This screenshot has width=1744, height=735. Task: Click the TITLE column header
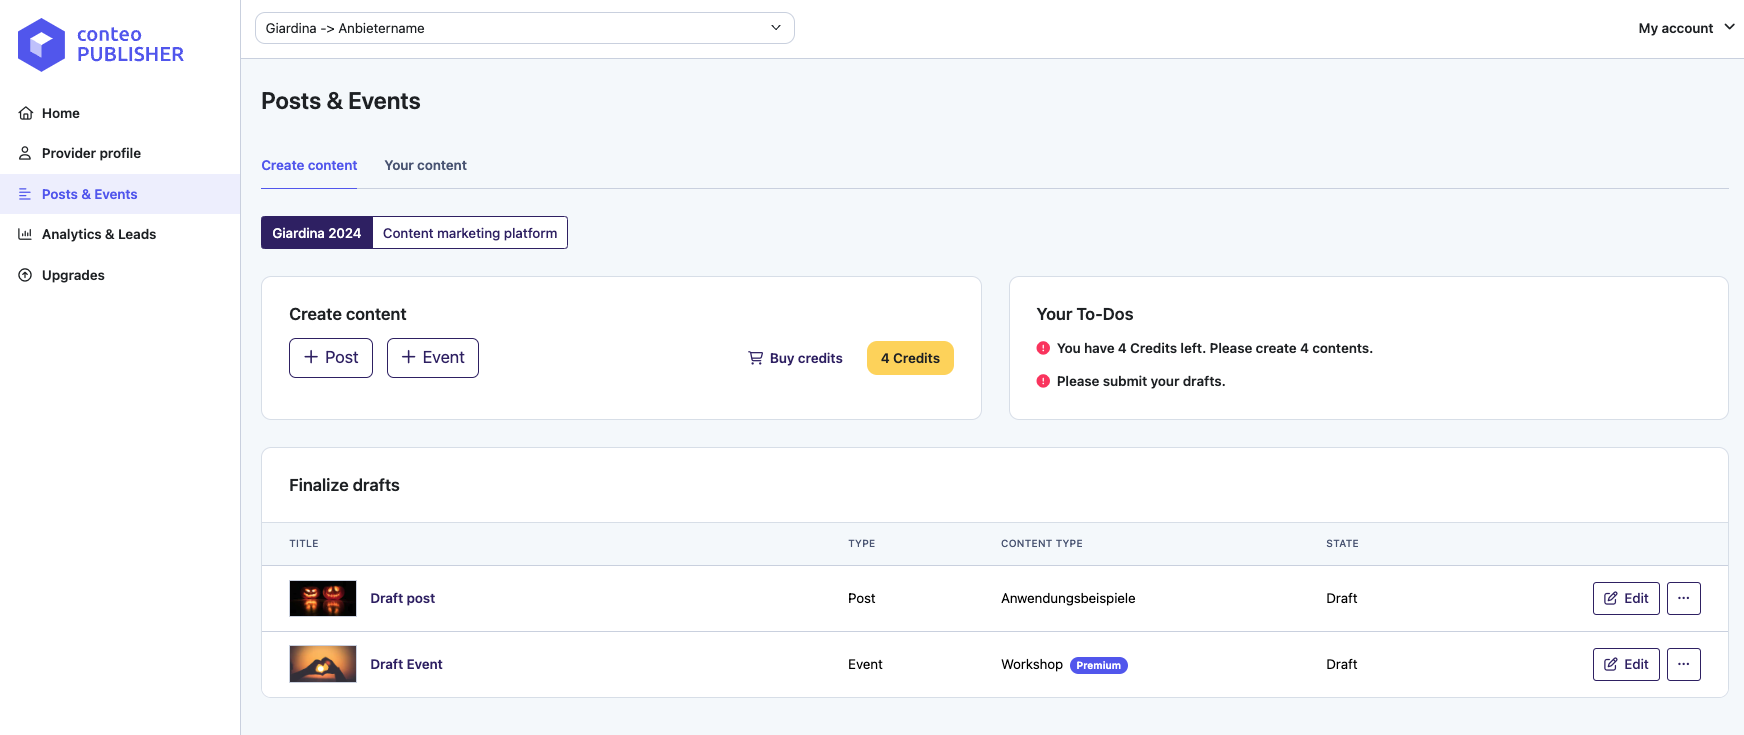304,544
